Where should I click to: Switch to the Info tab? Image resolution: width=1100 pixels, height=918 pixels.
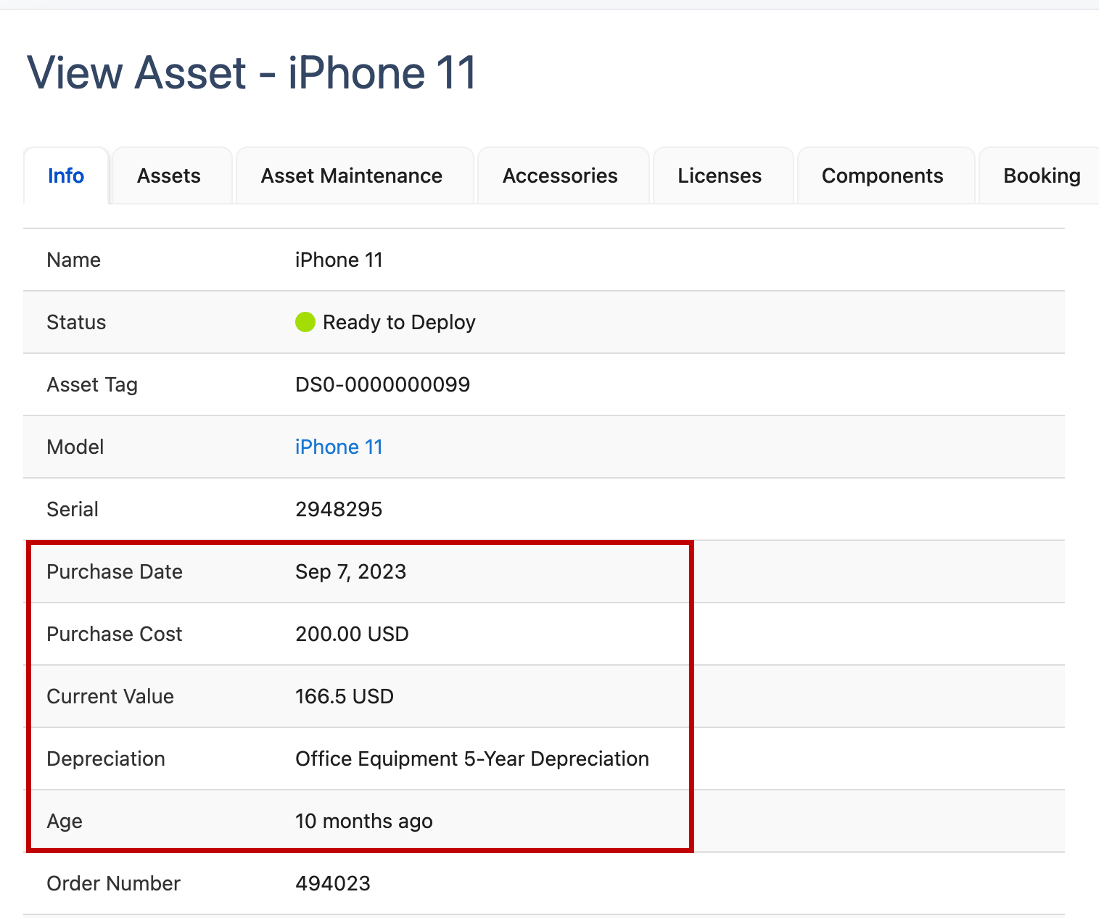pyautogui.click(x=66, y=176)
